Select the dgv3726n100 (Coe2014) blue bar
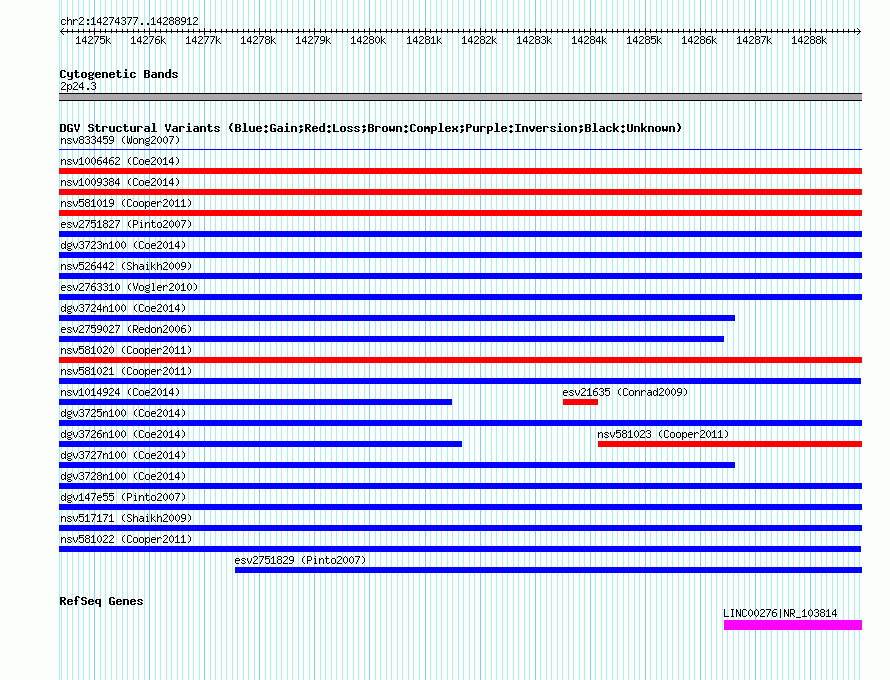Viewport: 890px width, 680px height. click(261, 444)
